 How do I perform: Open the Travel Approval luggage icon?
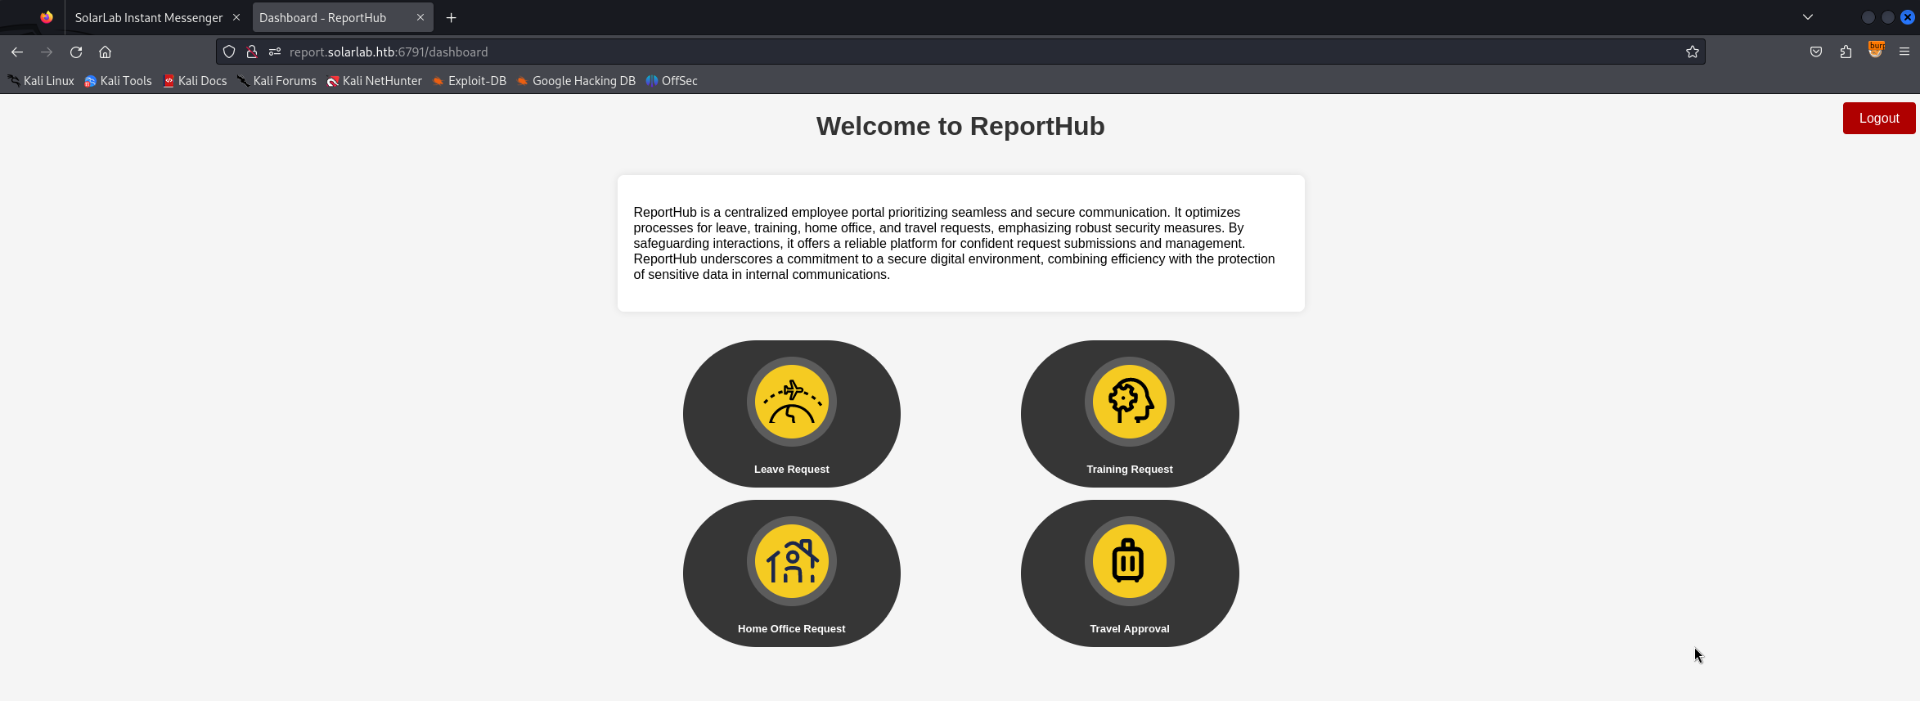pos(1129,561)
